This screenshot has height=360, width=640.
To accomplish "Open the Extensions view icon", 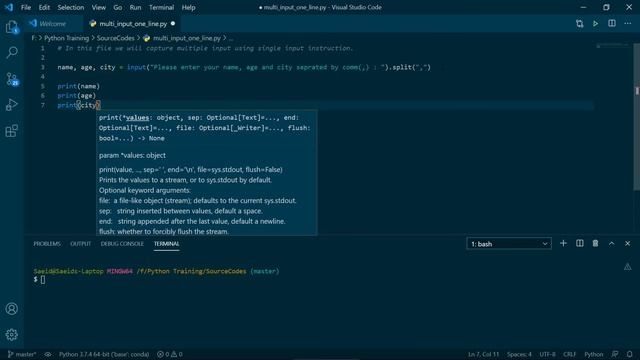I will pyautogui.click(x=12, y=131).
